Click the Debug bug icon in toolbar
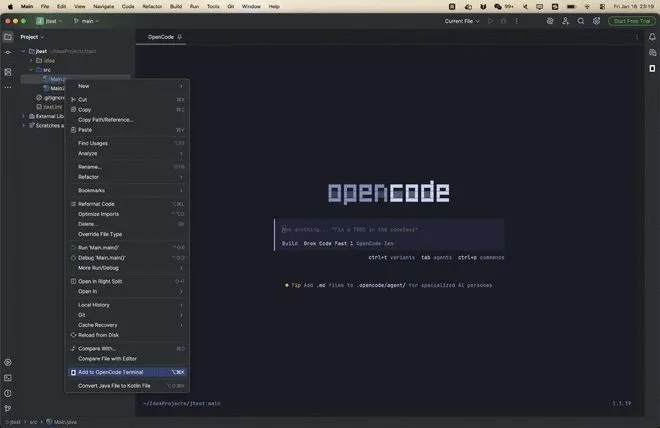Screen dimensions: 660x428 pos(503,21)
